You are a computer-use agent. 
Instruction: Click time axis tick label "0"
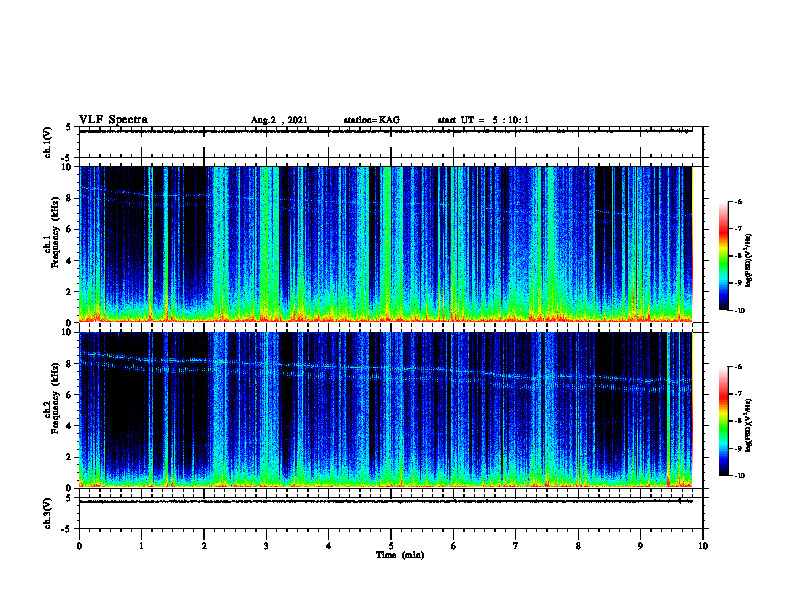point(79,546)
